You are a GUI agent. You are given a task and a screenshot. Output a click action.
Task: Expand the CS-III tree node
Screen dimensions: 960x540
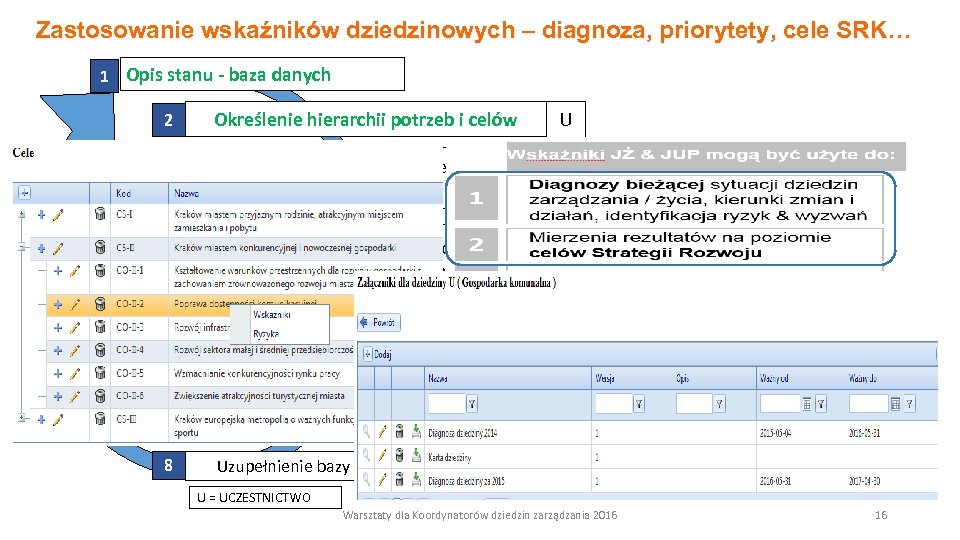click(21, 419)
